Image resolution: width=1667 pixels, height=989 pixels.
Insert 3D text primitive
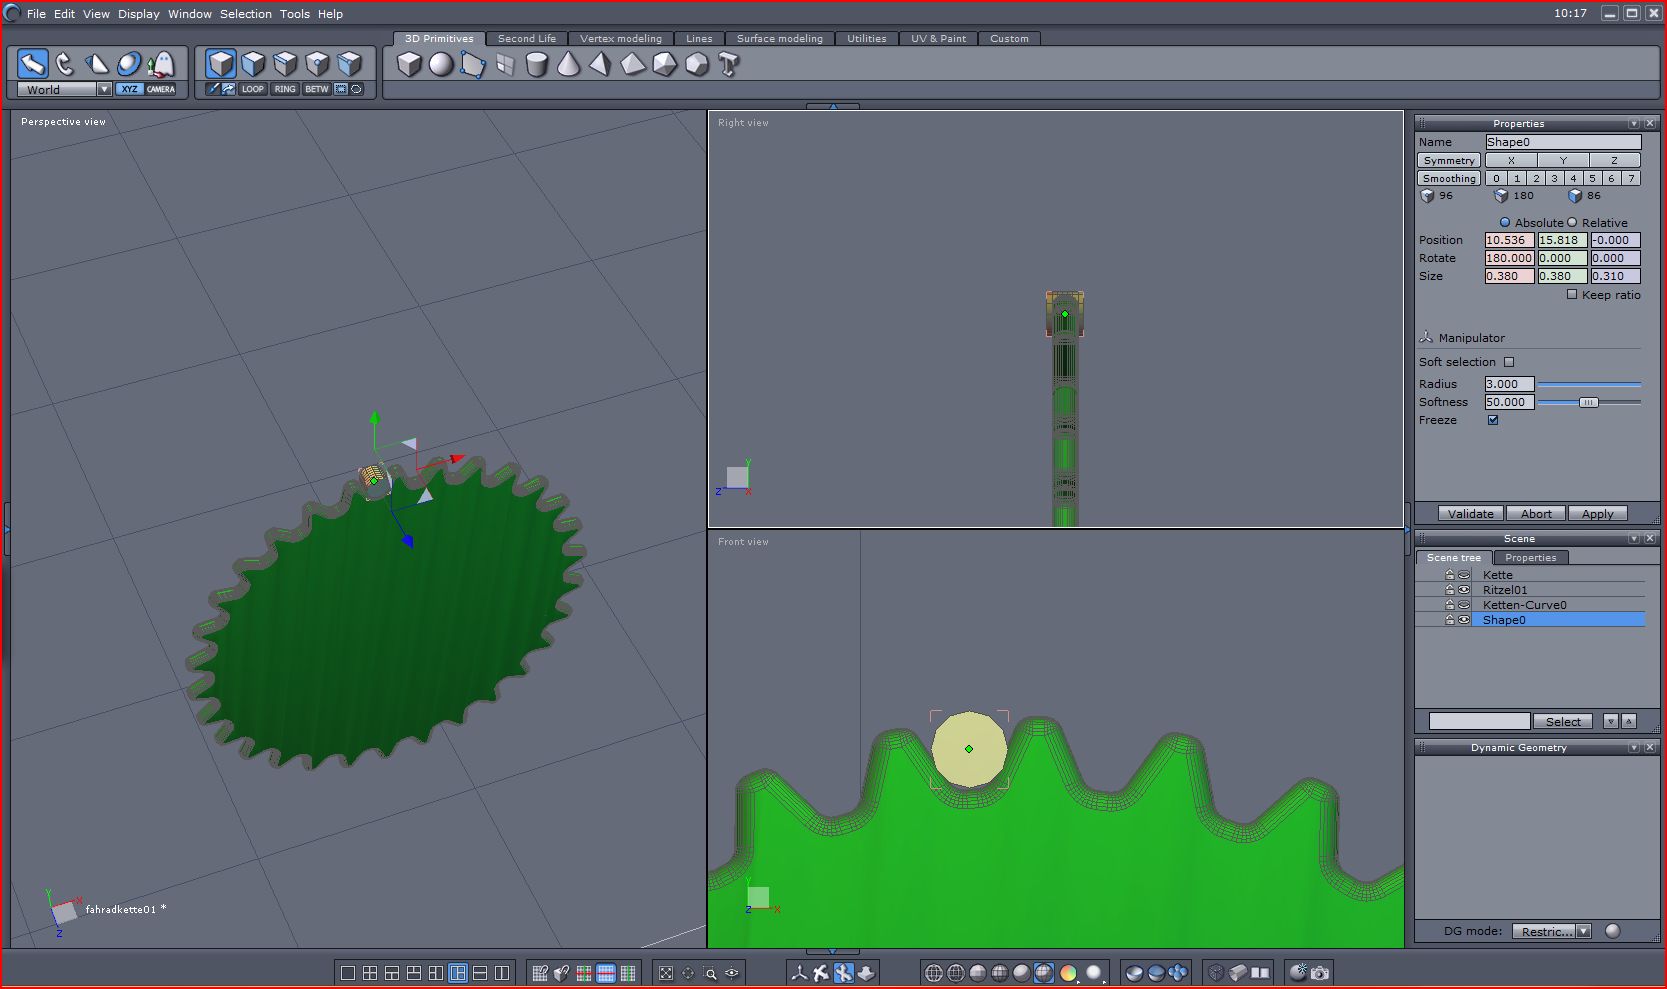click(729, 65)
